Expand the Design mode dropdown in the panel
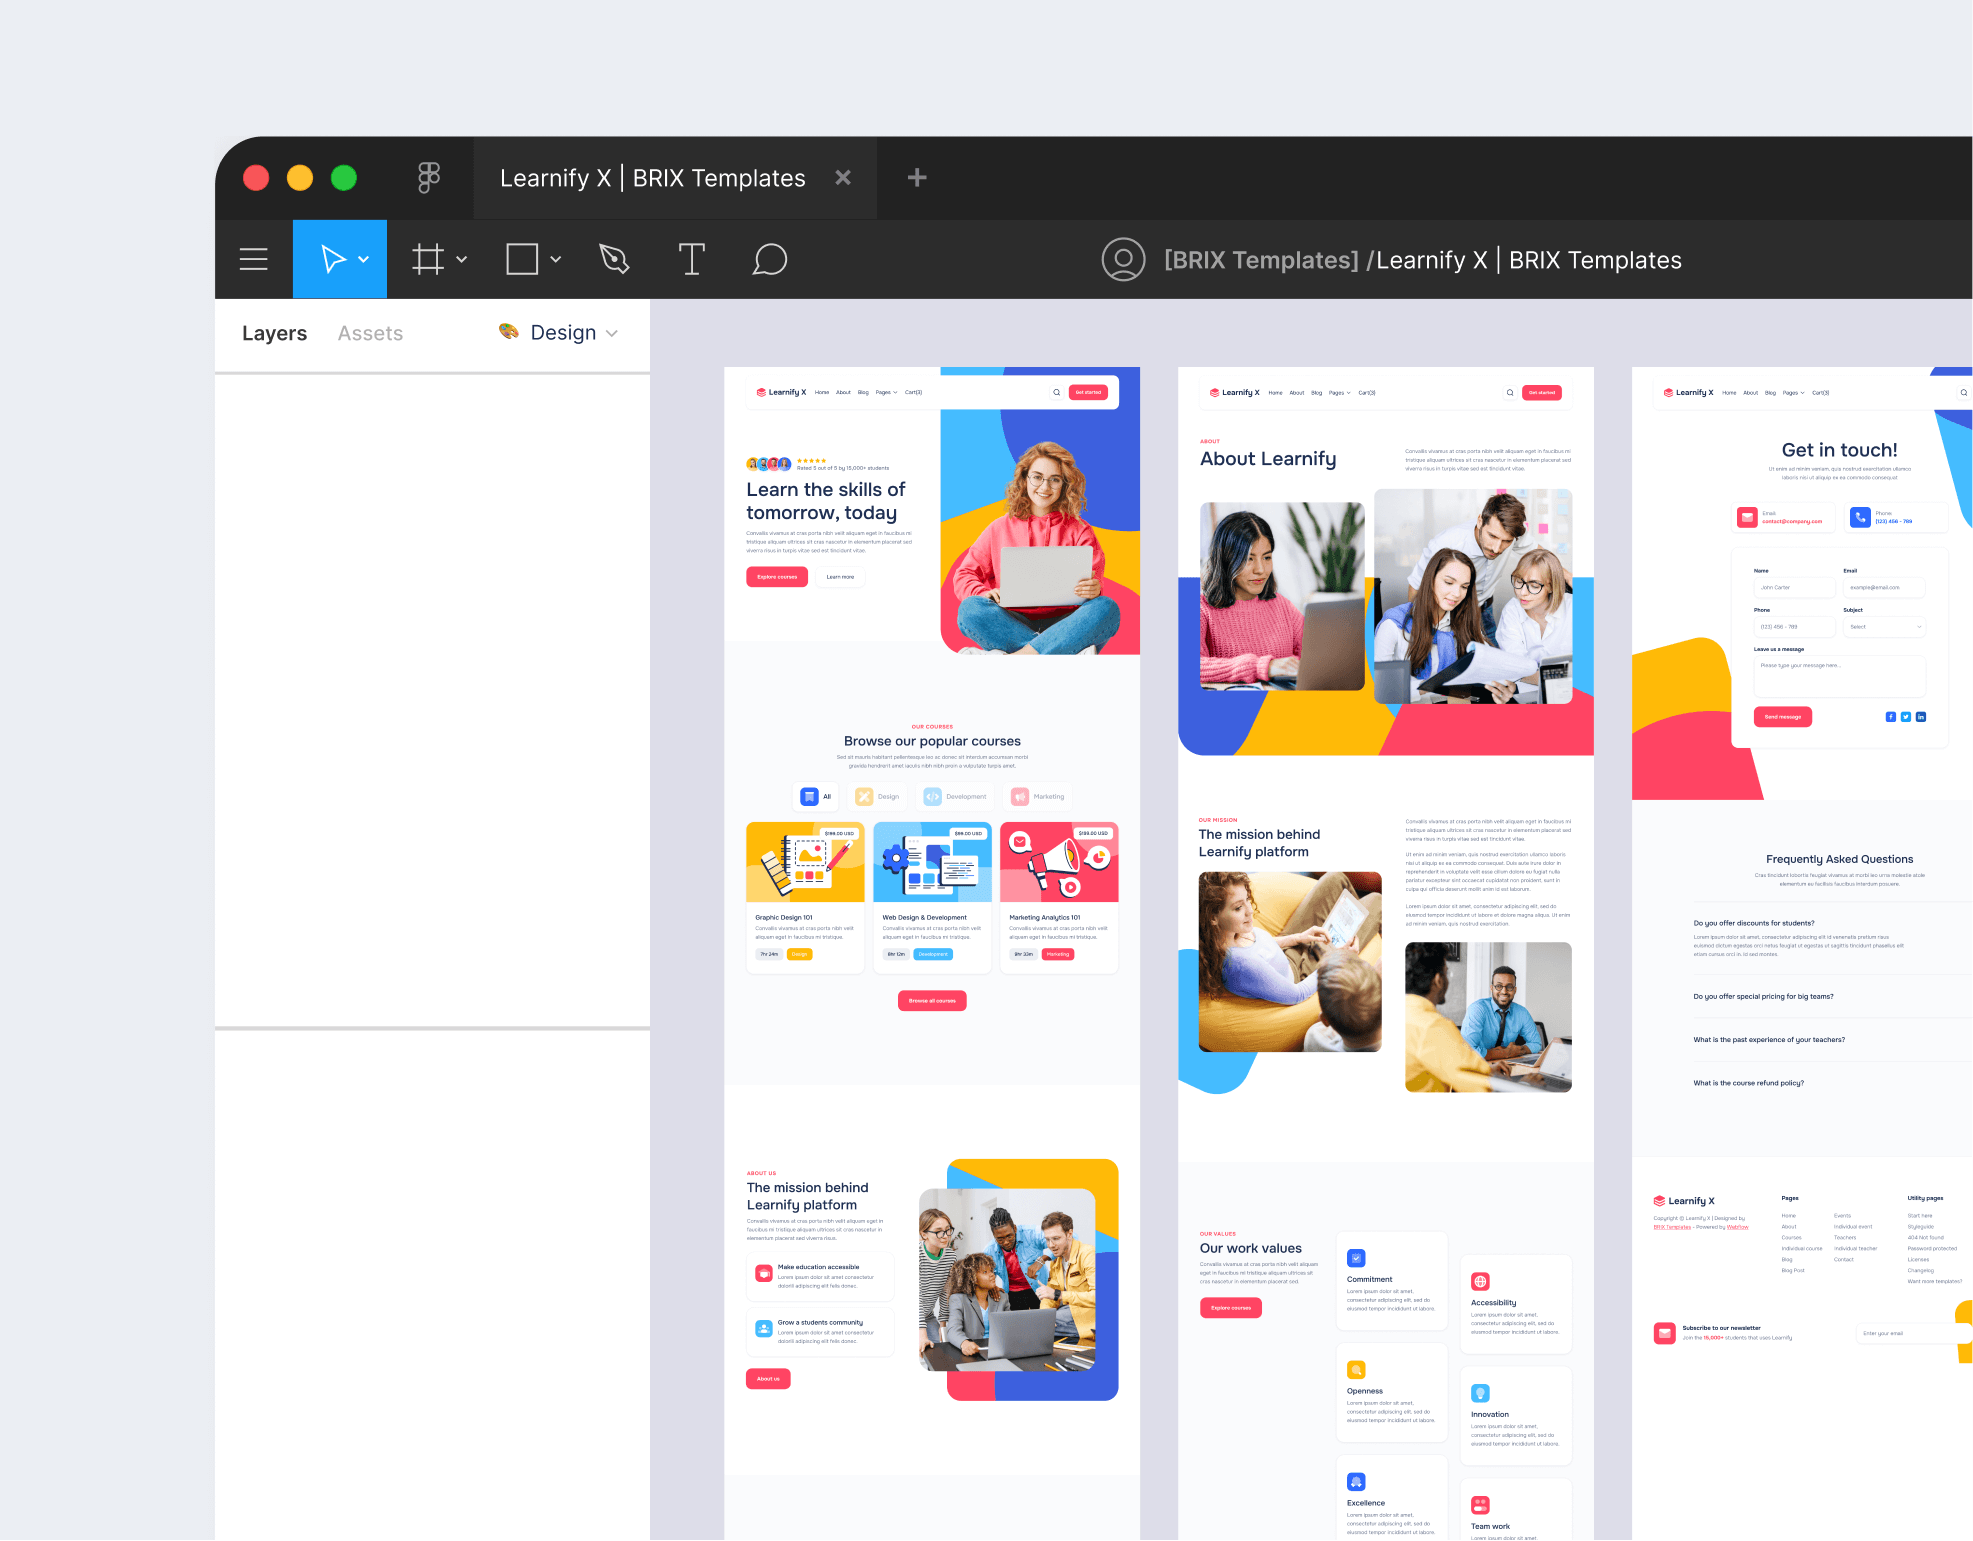This screenshot has height=1541, width=1973. tap(613, 333)
